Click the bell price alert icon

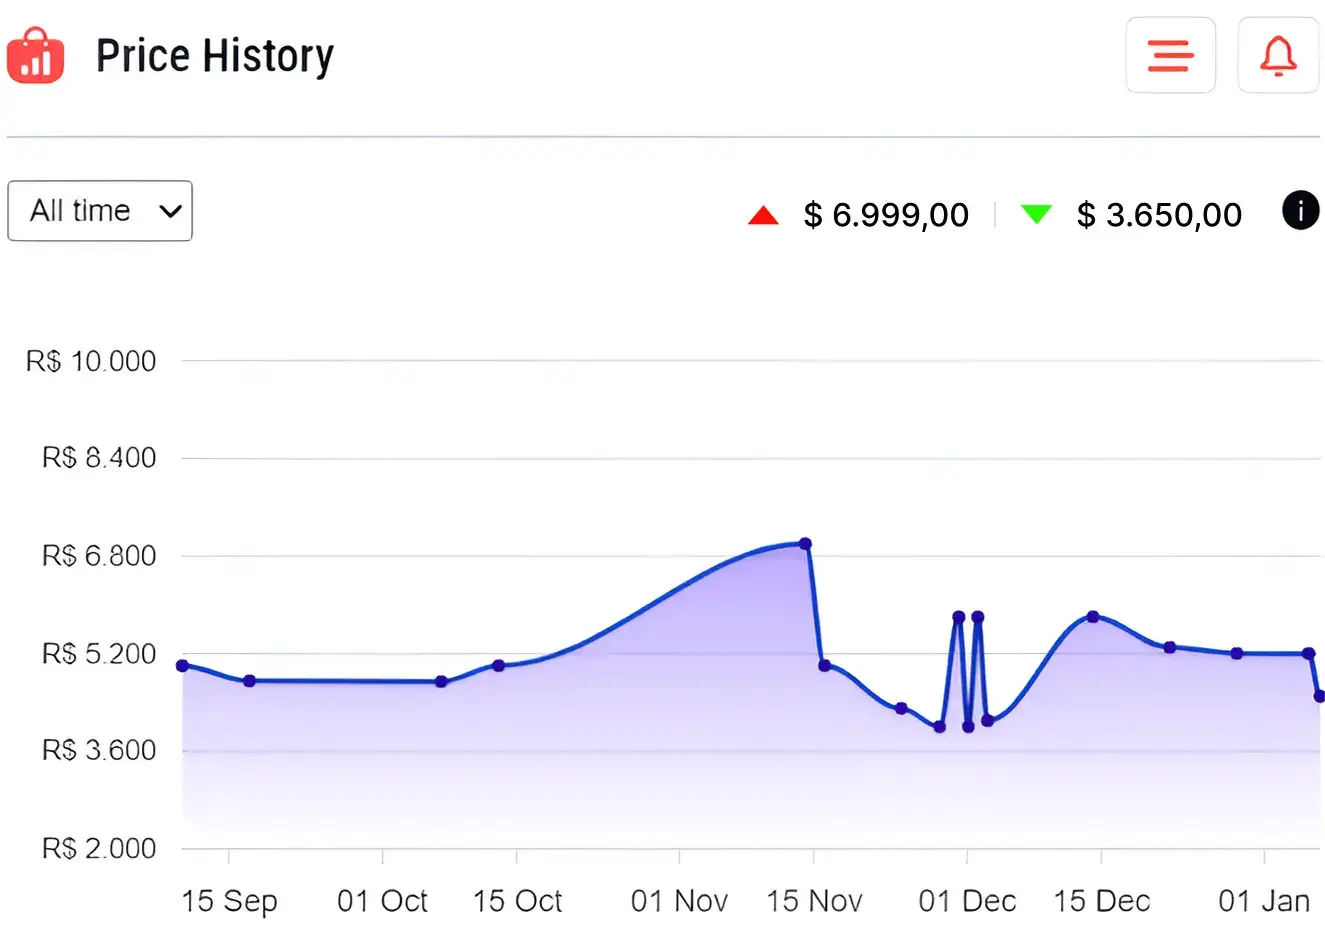tap(1278, 56)
